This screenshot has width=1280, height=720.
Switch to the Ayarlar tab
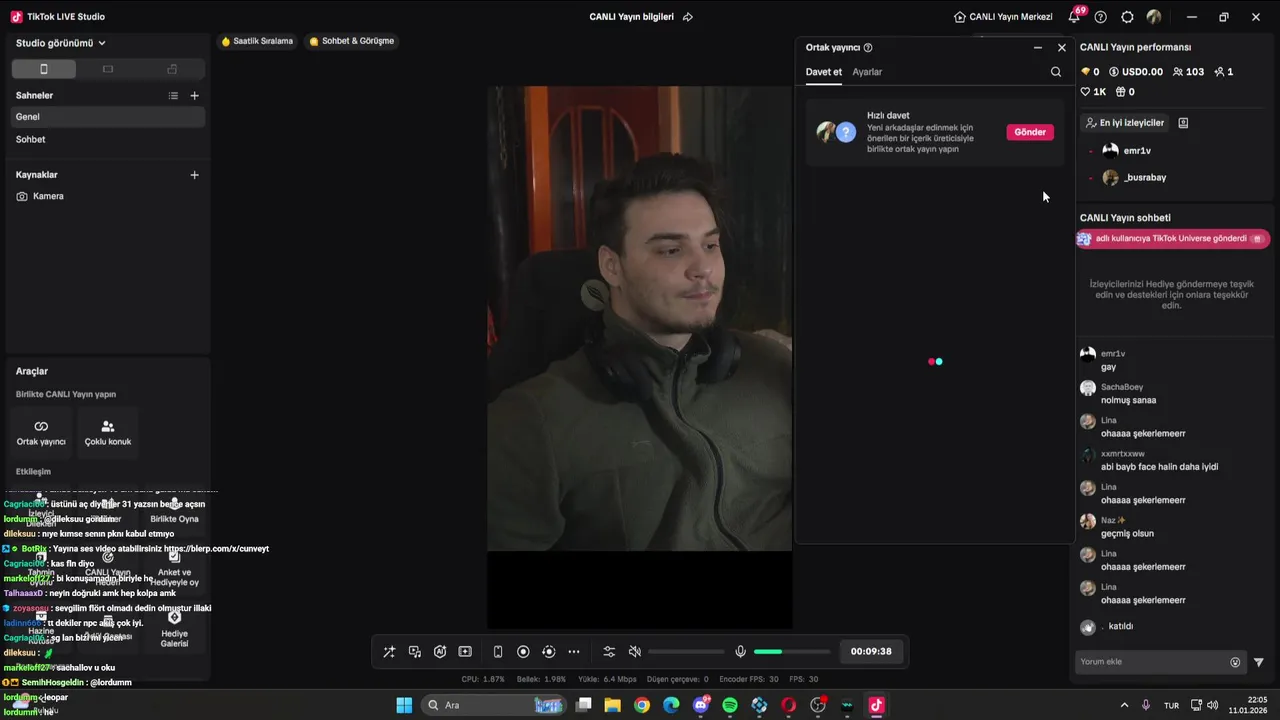[x=867, y=72]
